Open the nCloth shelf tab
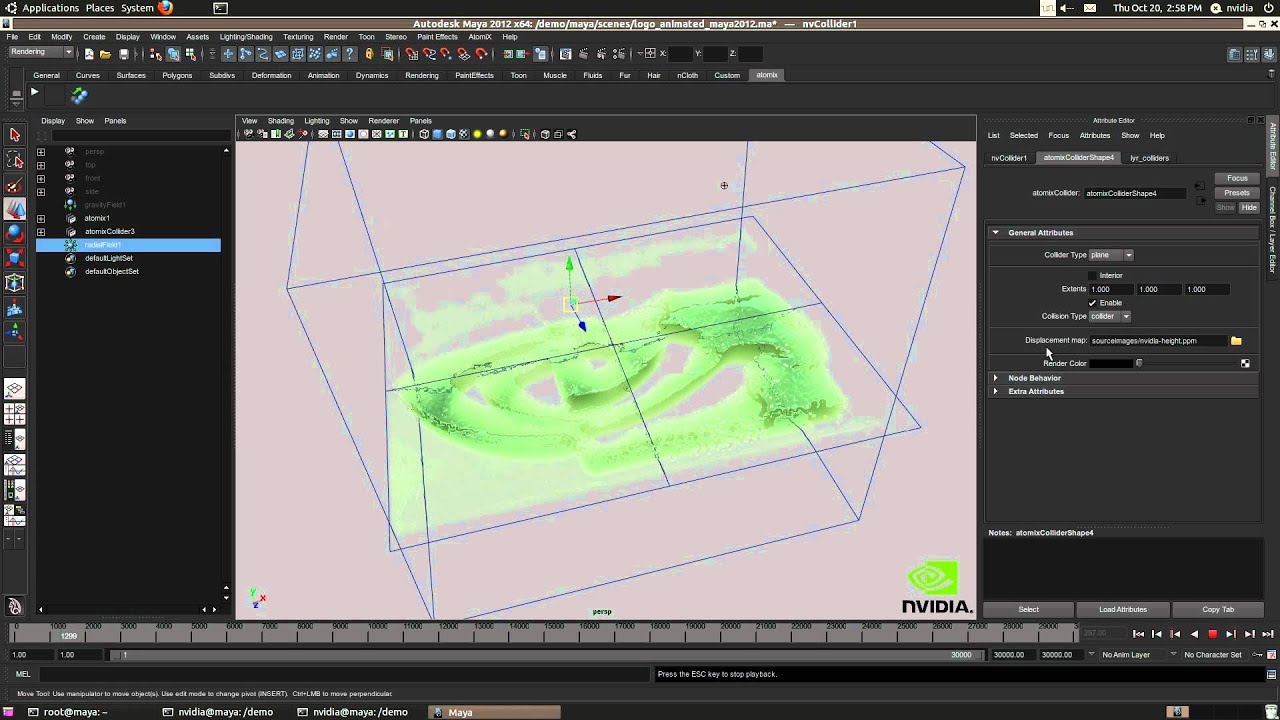This screenshot has height=720, width=1280. (688, 75)
